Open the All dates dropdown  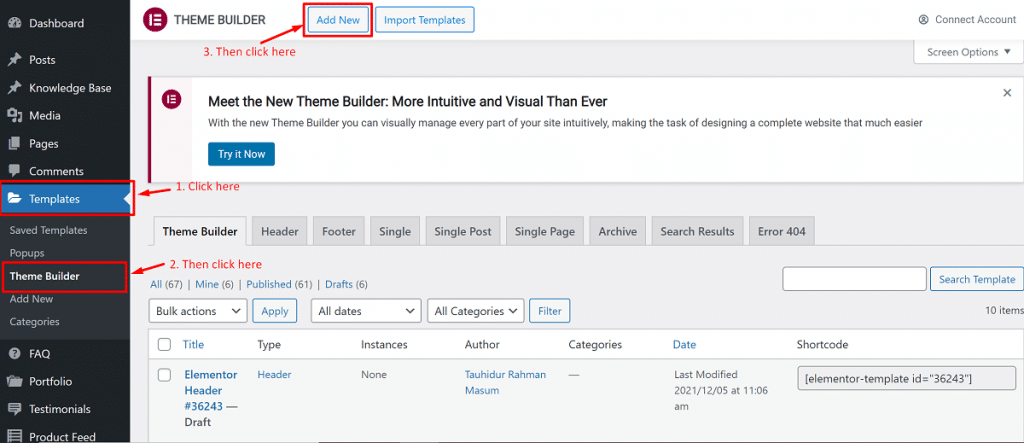(x=366, y=311)
